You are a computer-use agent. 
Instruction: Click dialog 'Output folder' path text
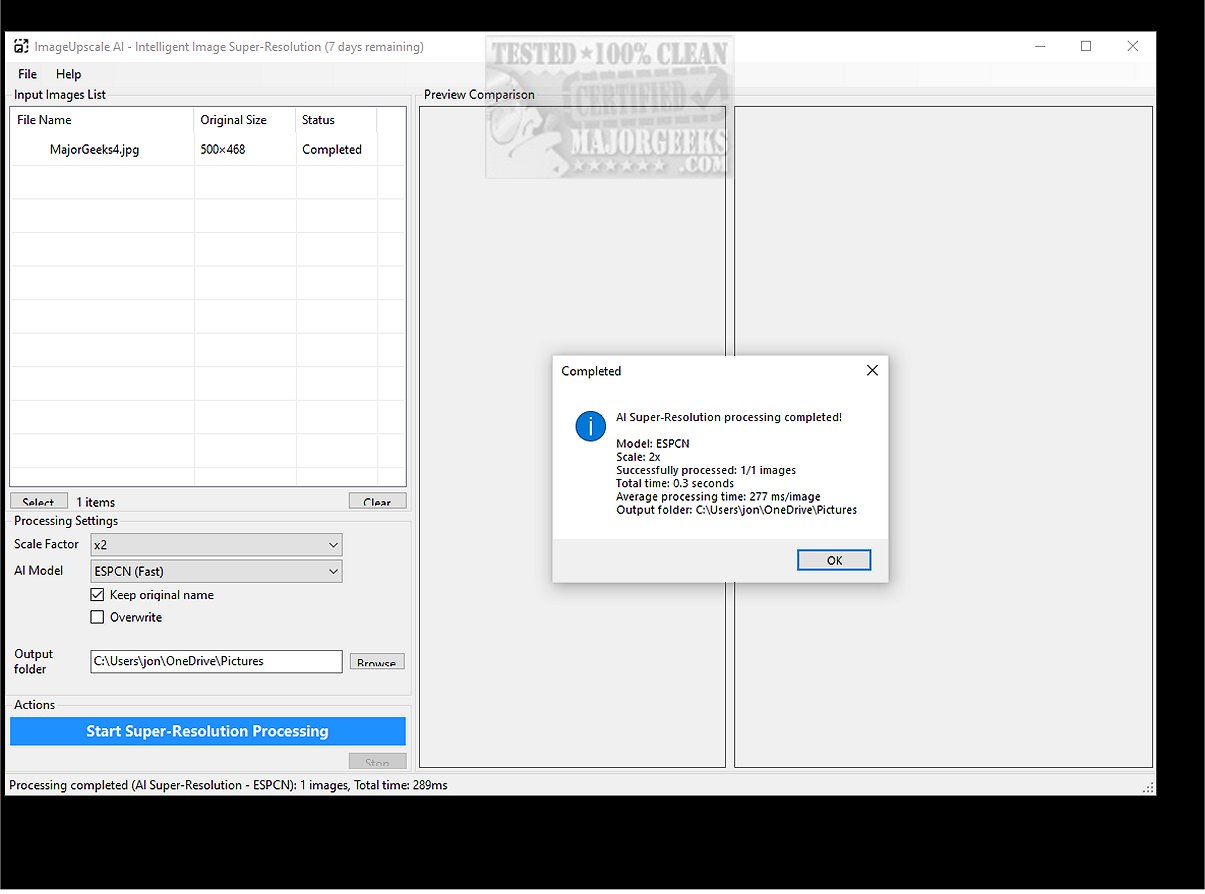click(x=736, y=509)
